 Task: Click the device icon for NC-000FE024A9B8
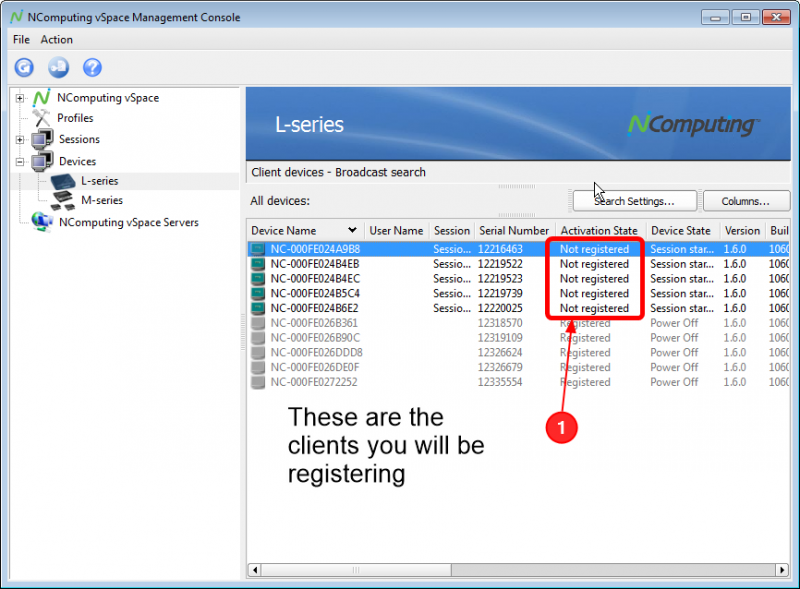pyautogui.click(x=258, y=249)
